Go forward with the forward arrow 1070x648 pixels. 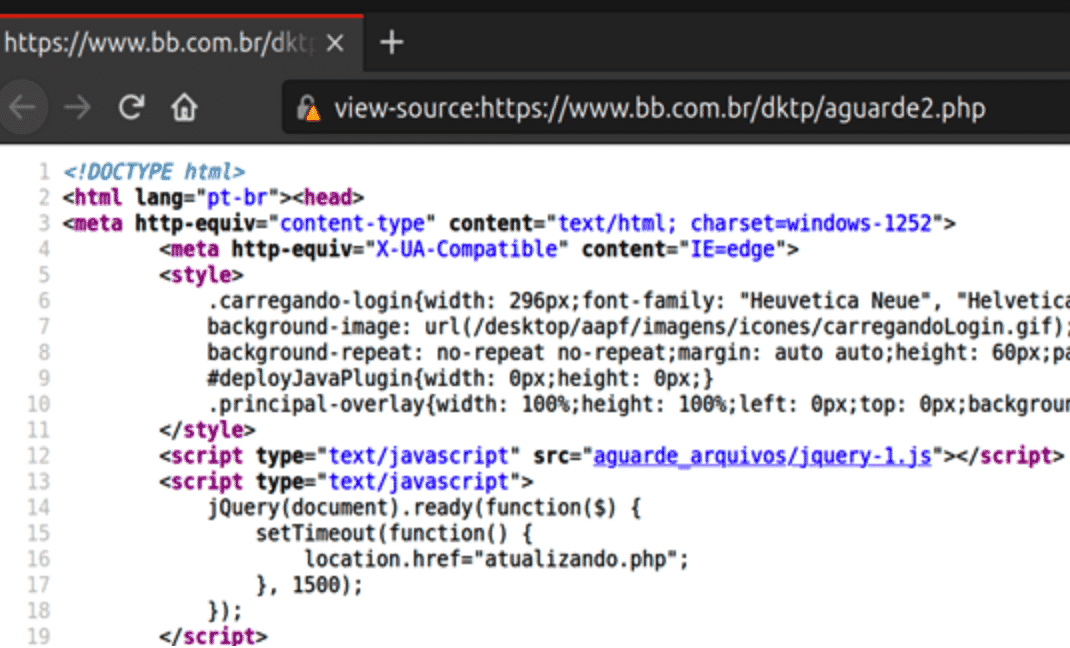point(77,107)
